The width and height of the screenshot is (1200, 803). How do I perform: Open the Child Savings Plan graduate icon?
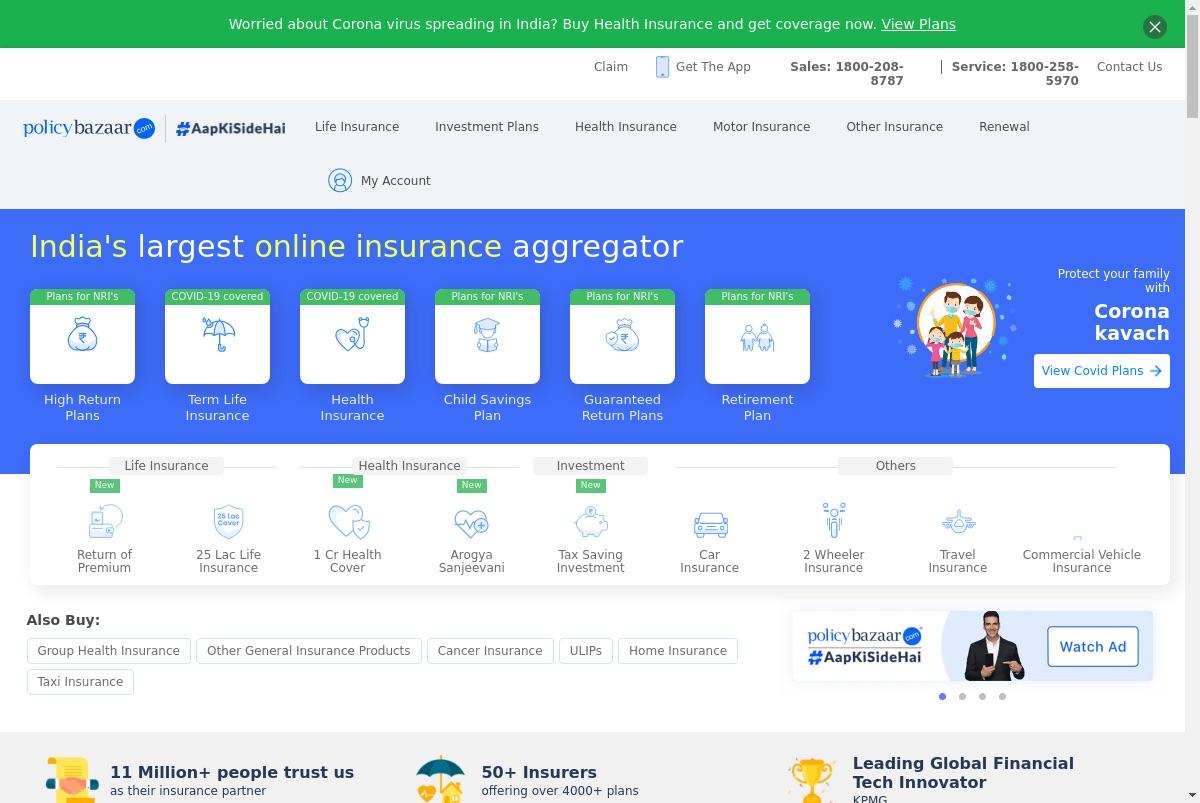click(487, 336)
